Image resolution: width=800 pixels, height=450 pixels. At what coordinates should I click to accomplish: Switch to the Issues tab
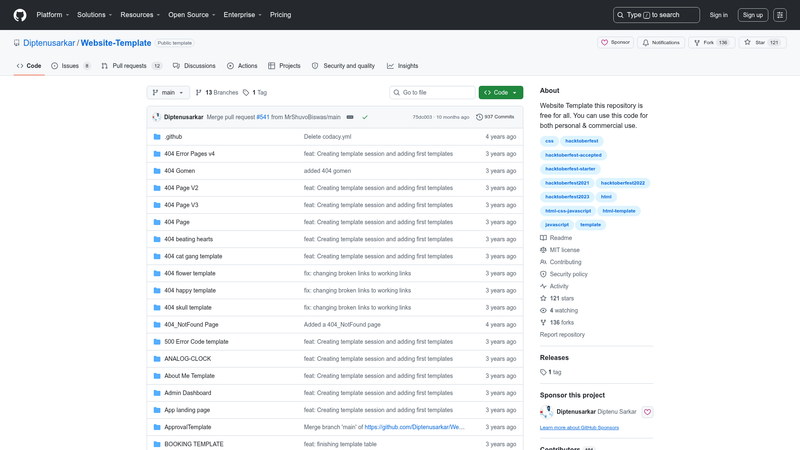pyautogui.click(x=70, y=66)
